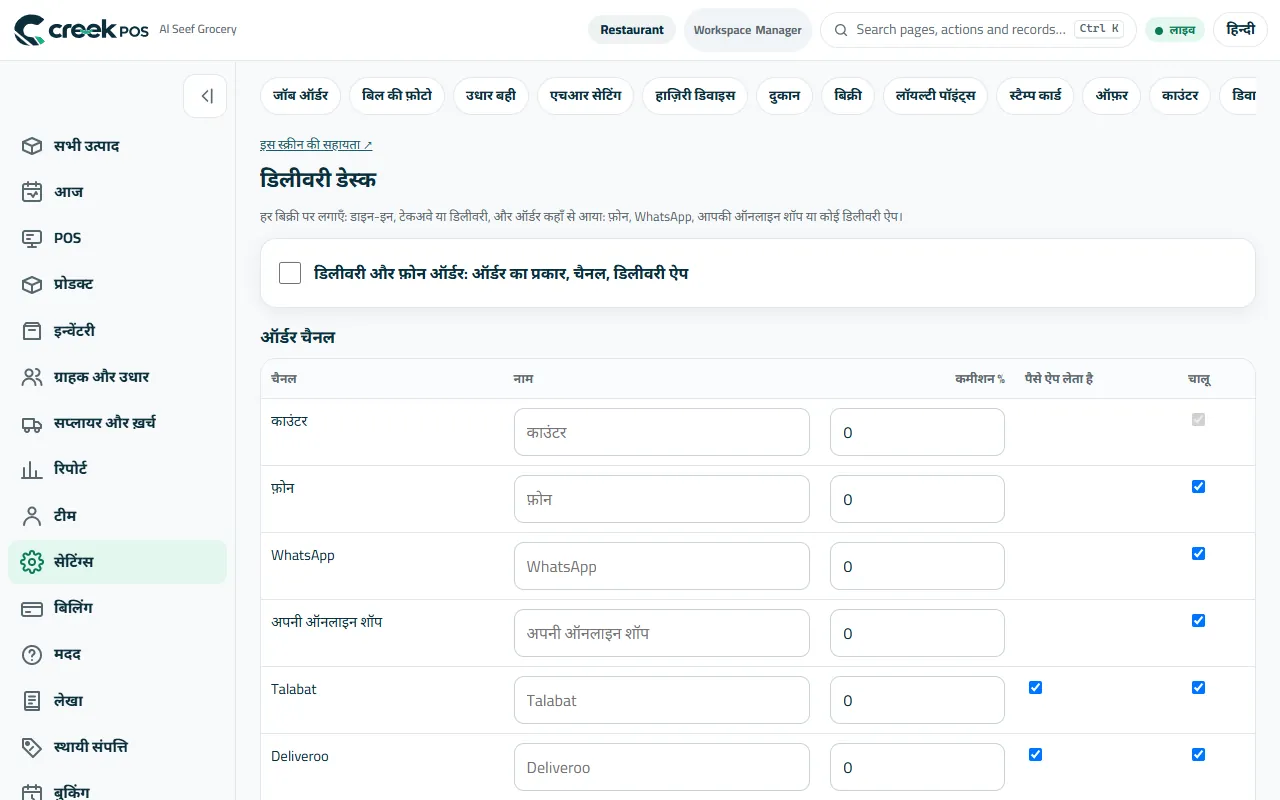Collapse the sidebar with the arrow button
Image resolution: width=1280 pixels, height=800 pixels.
(205, 96)
